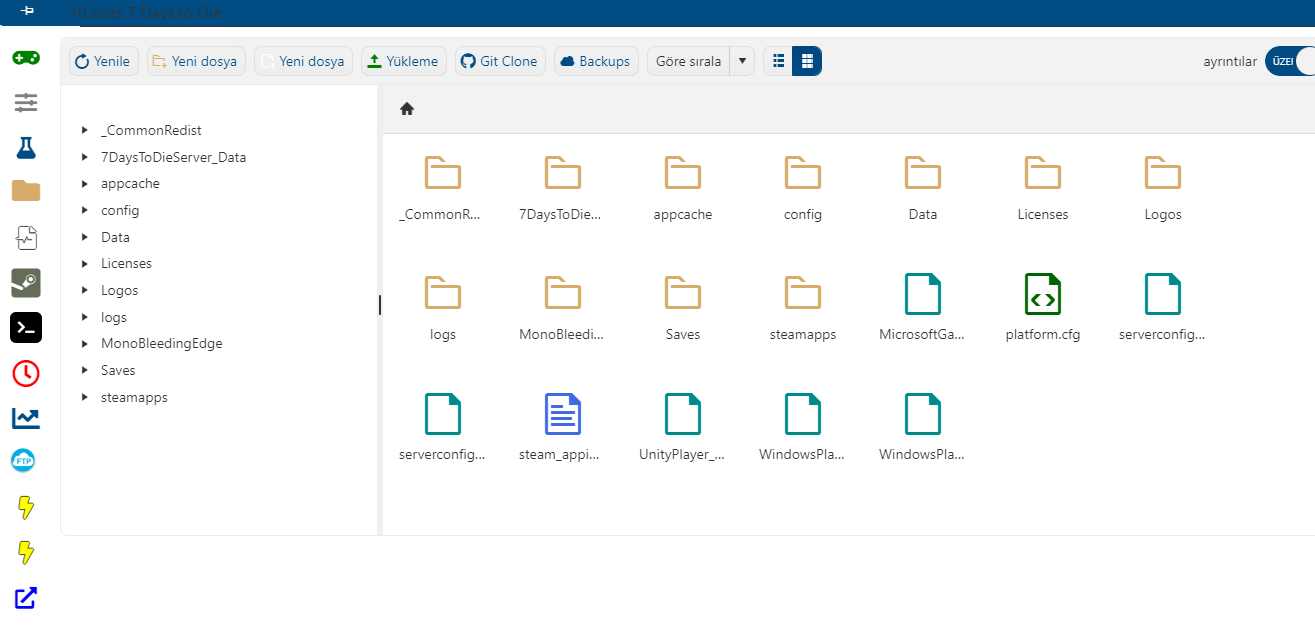The image size is (1315, 639).
Task: Expand 7DaysToDieServer_Data tree node arrow
Action: coord(85,157)
